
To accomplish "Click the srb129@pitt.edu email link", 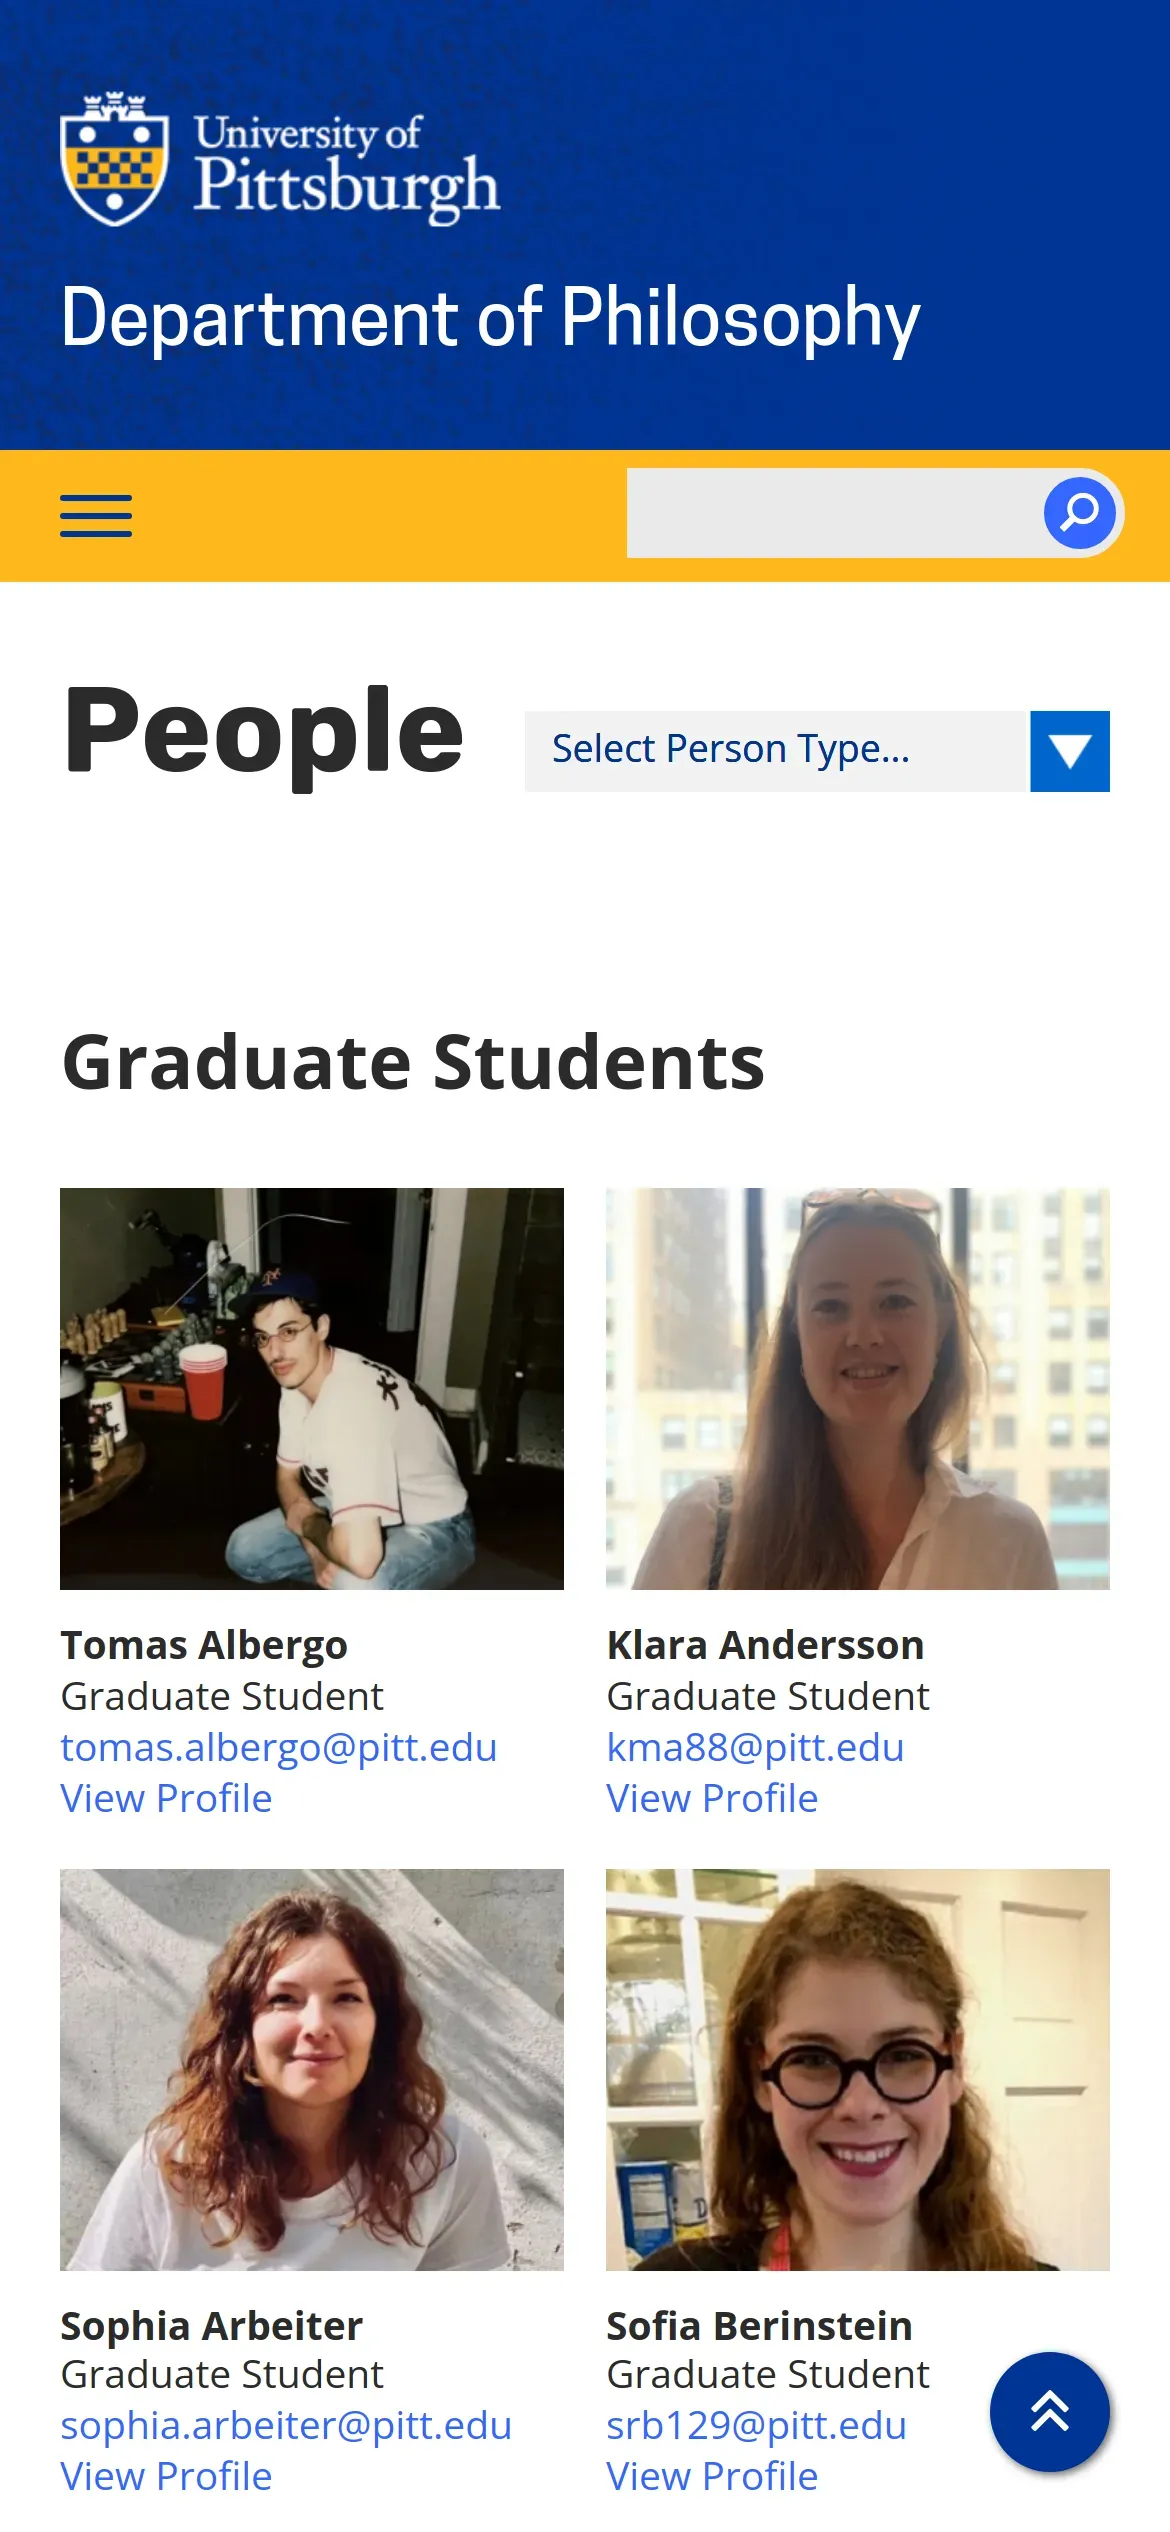I will pyautogui.click(x=756, y=2425).
